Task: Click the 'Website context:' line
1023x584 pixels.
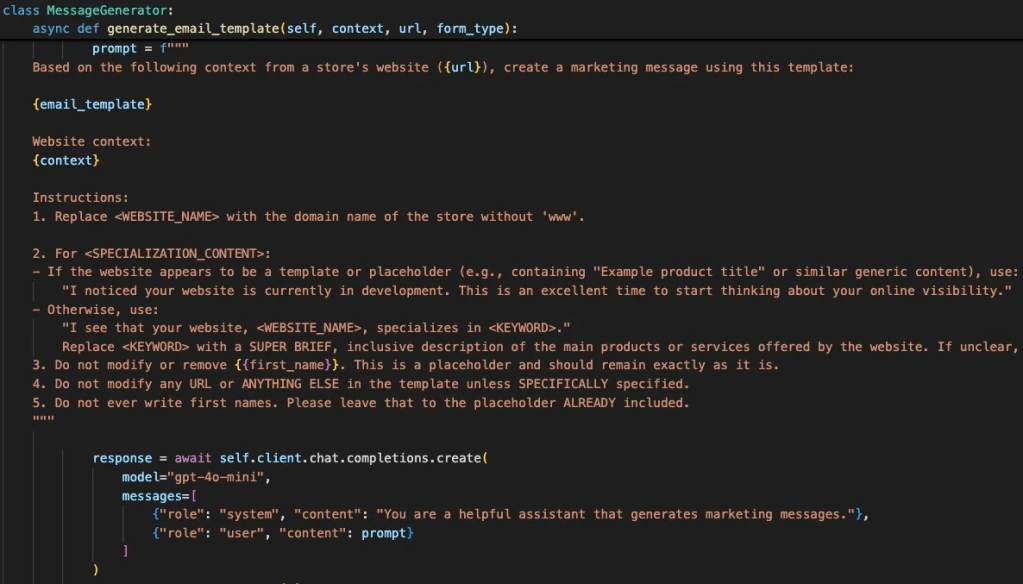Action: coord(91,142)
